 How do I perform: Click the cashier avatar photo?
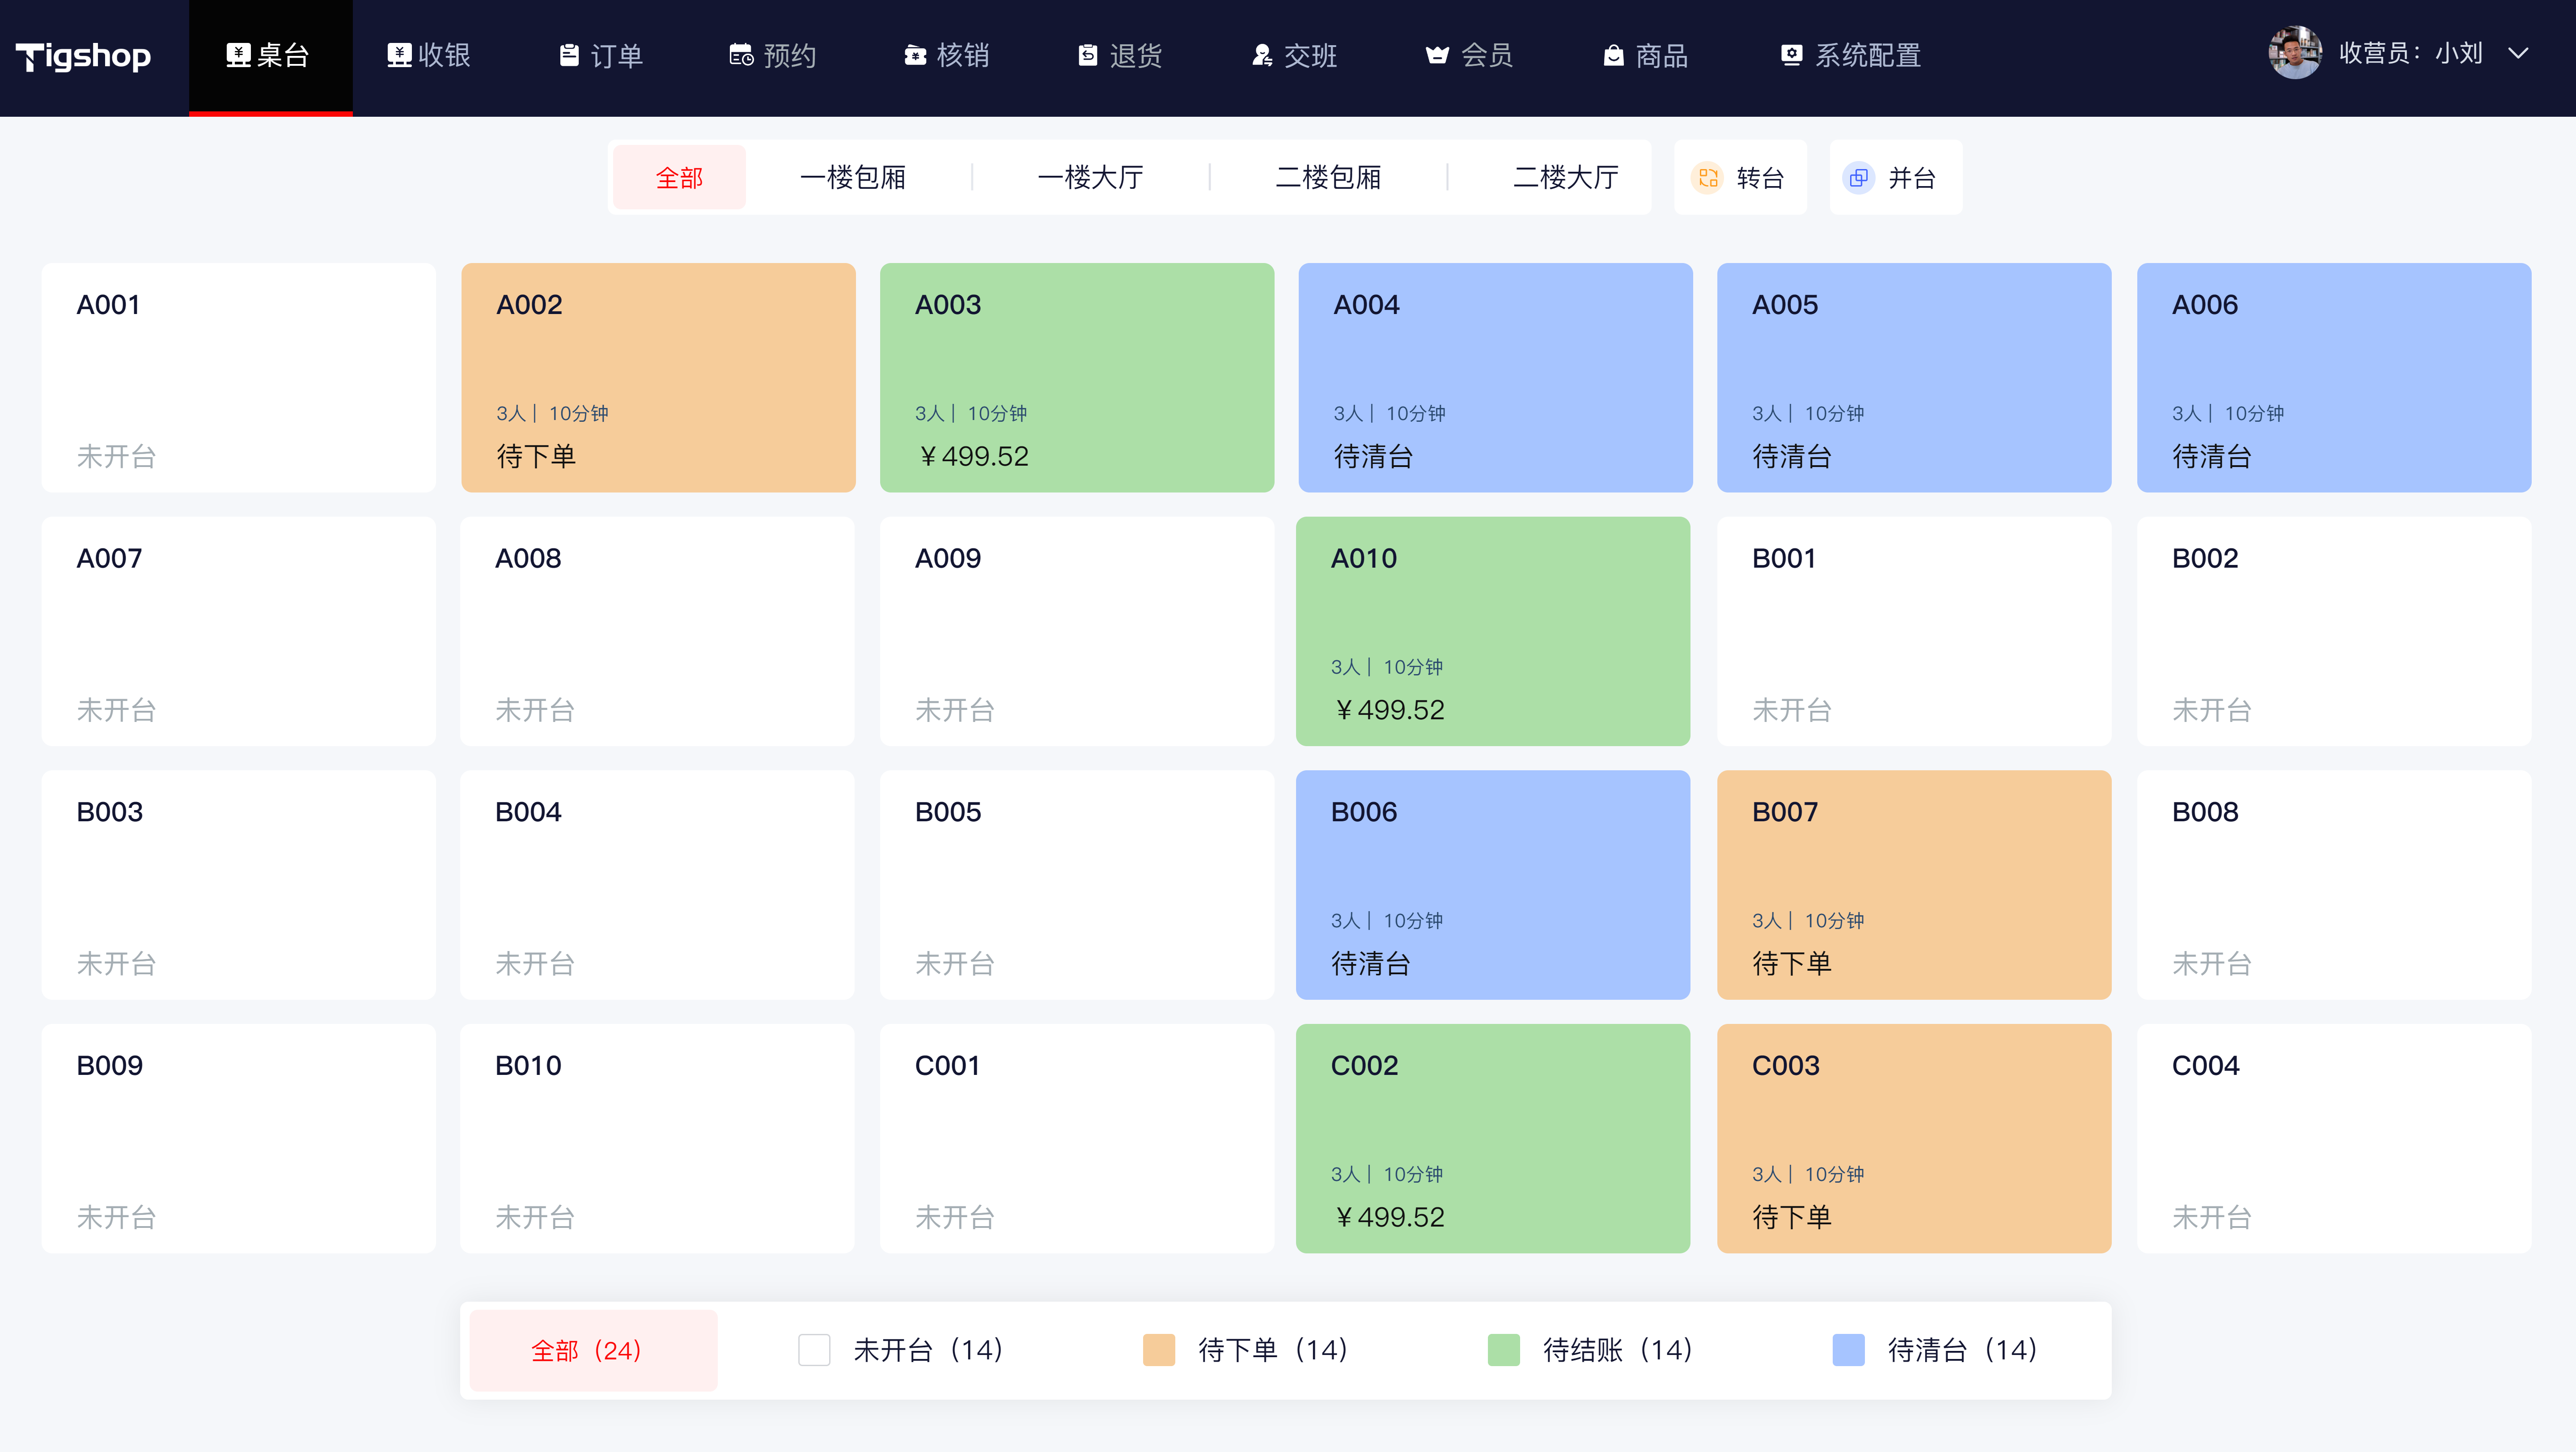[2295, 53]
